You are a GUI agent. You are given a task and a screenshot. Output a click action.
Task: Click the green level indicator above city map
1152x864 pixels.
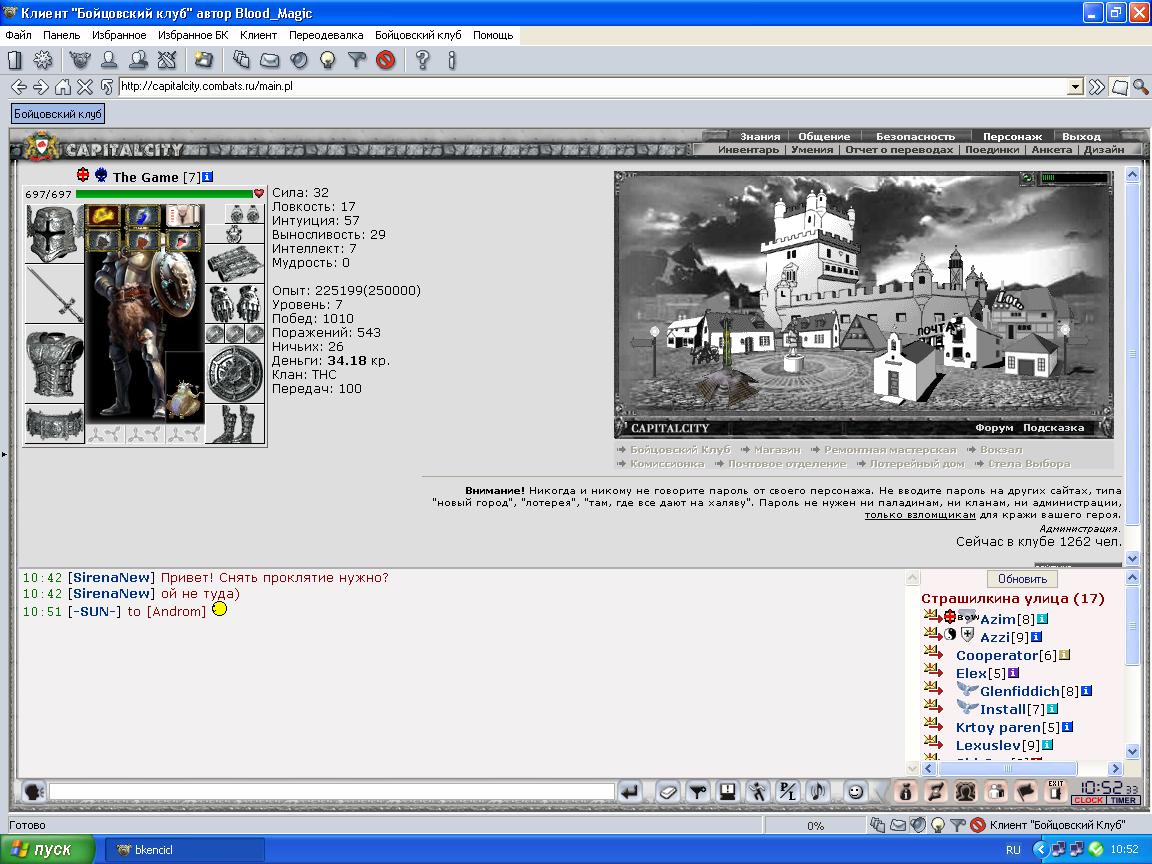click(x=1074, y=178)
